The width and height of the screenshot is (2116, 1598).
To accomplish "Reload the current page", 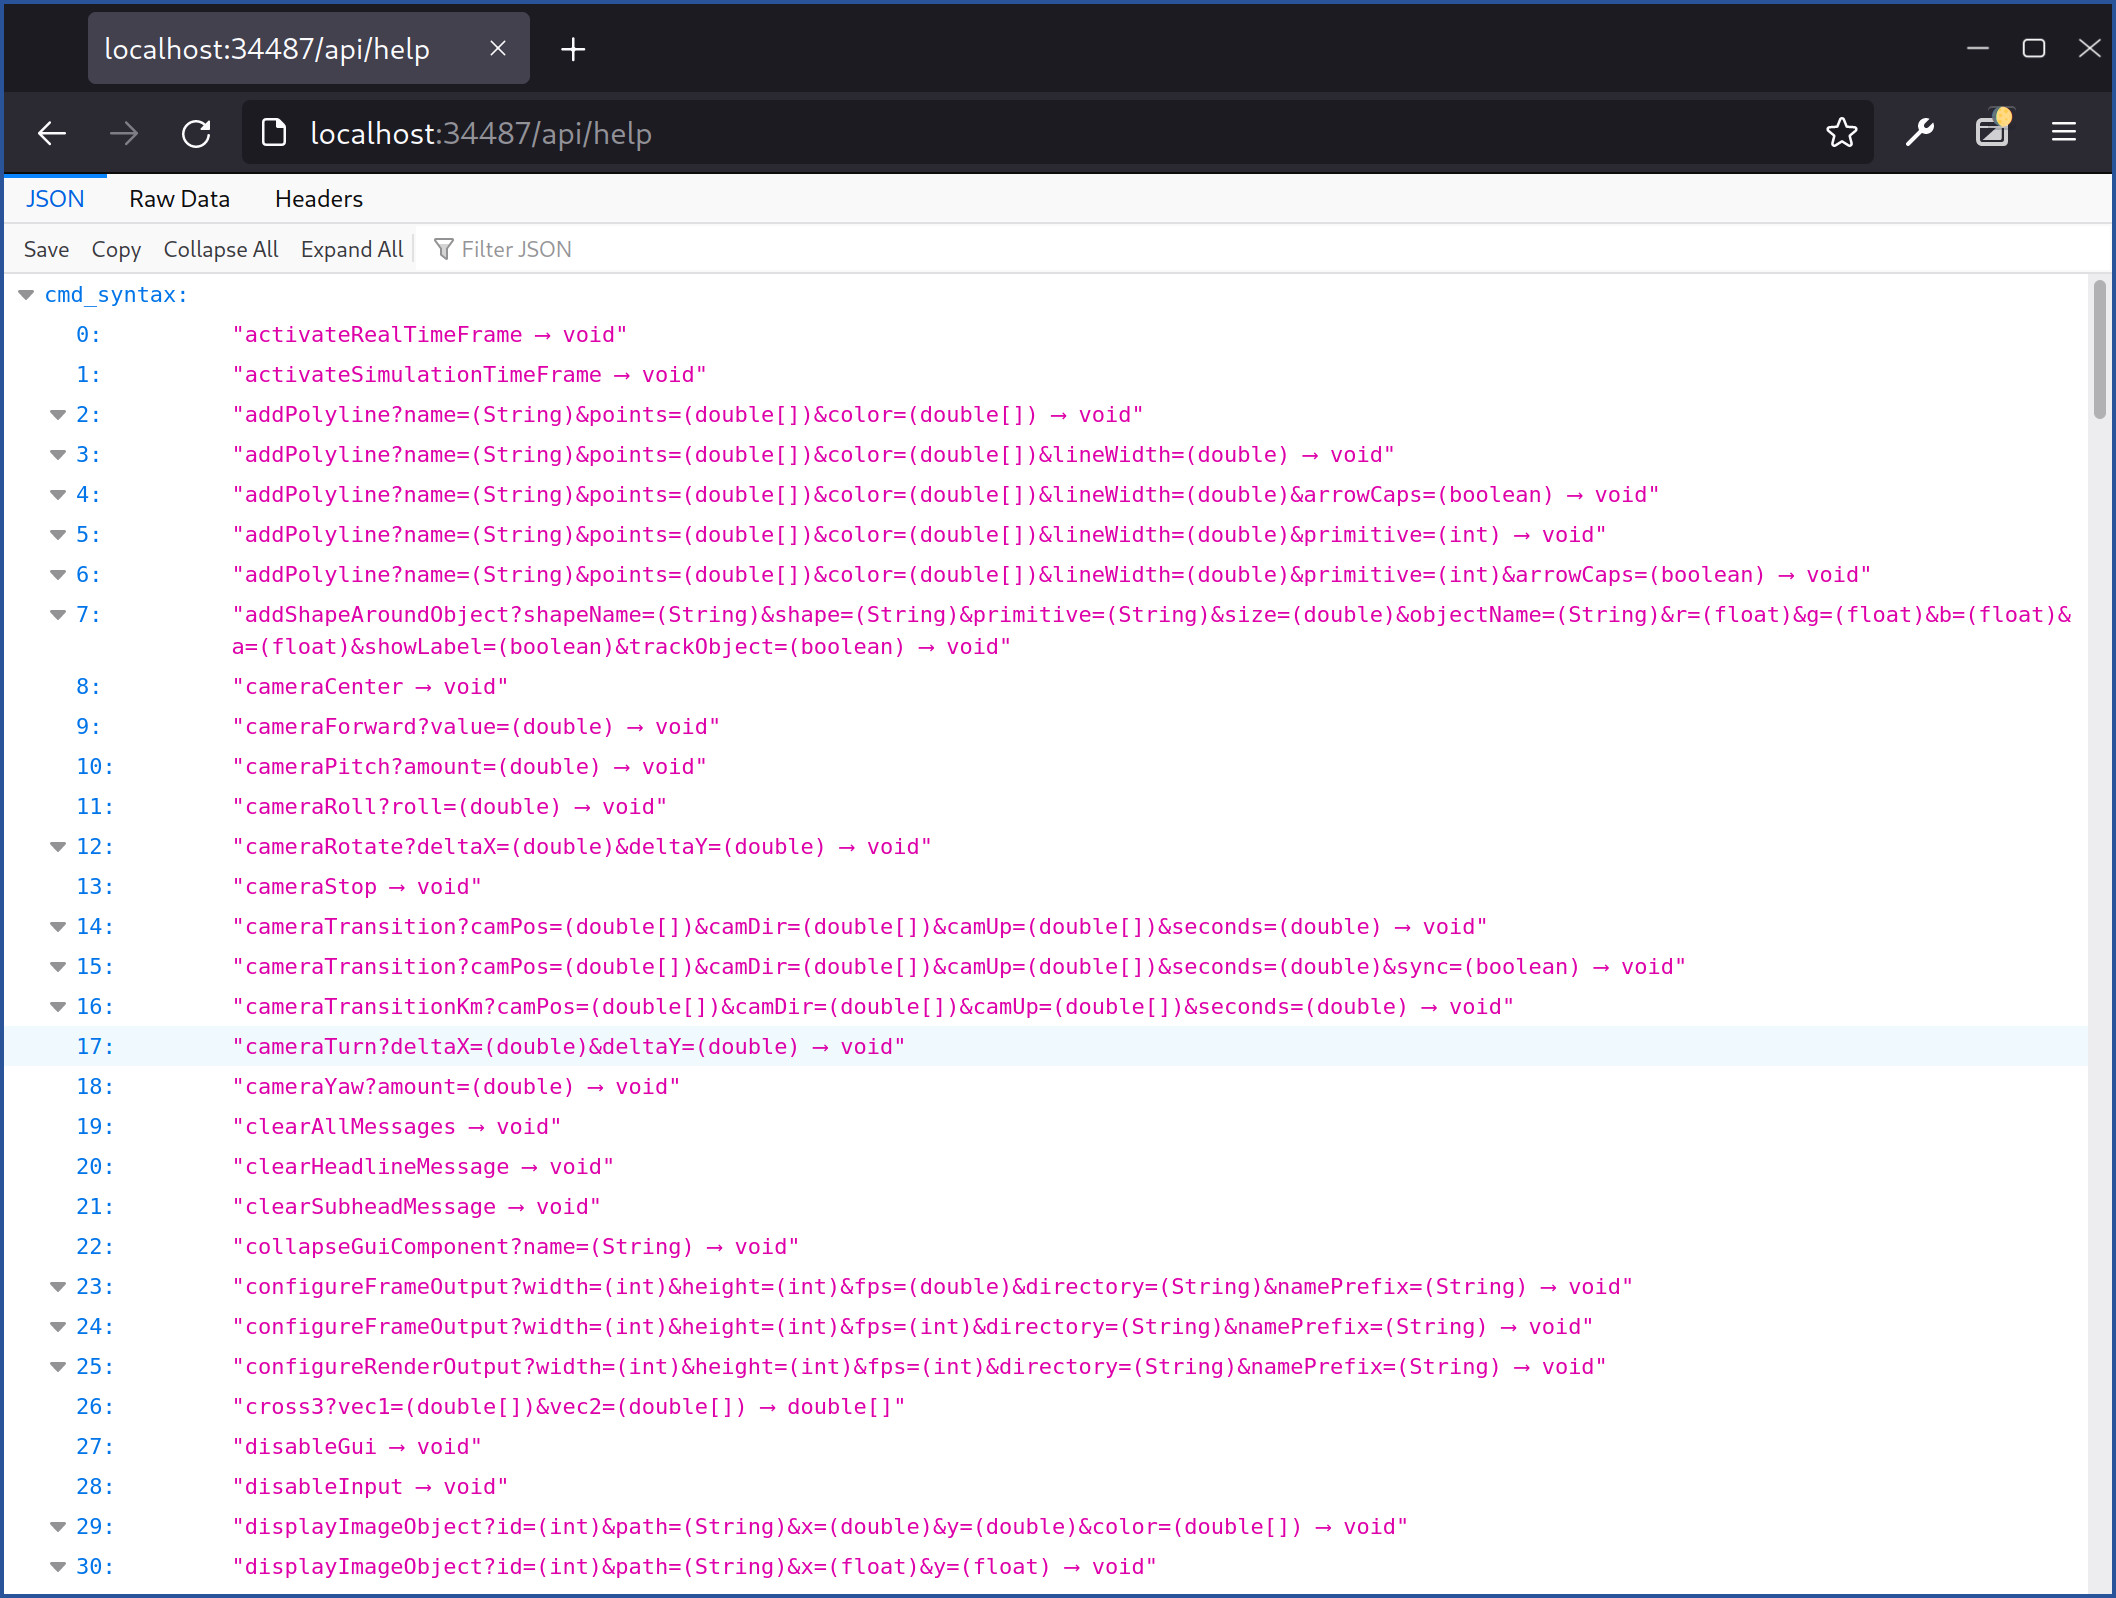I will tap(196, 133).
